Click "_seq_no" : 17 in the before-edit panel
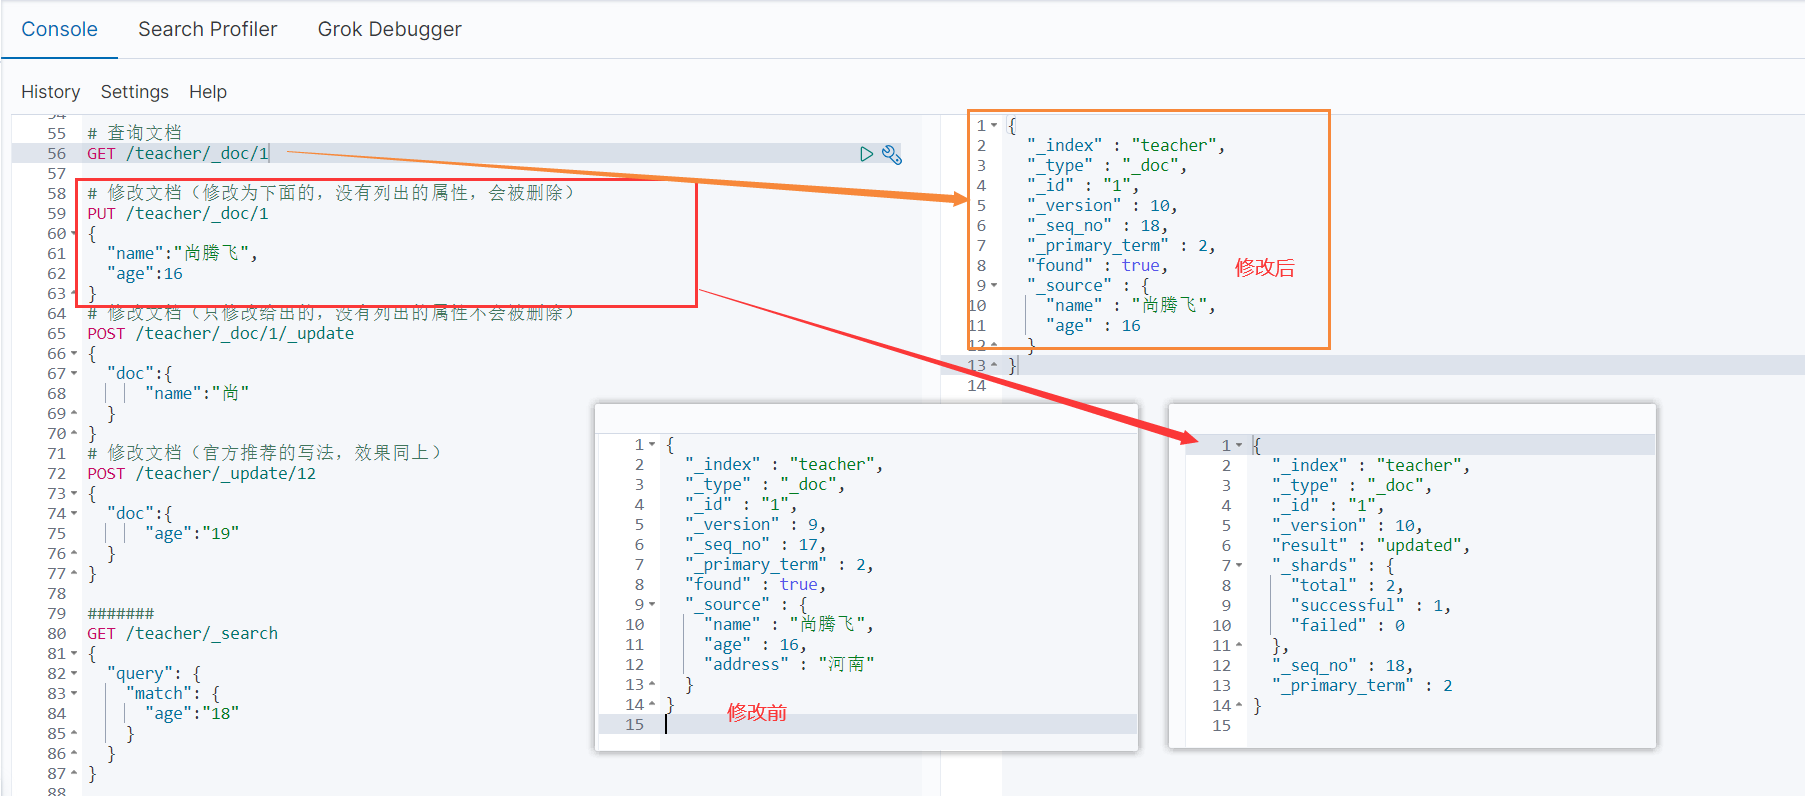 [755, 545]
